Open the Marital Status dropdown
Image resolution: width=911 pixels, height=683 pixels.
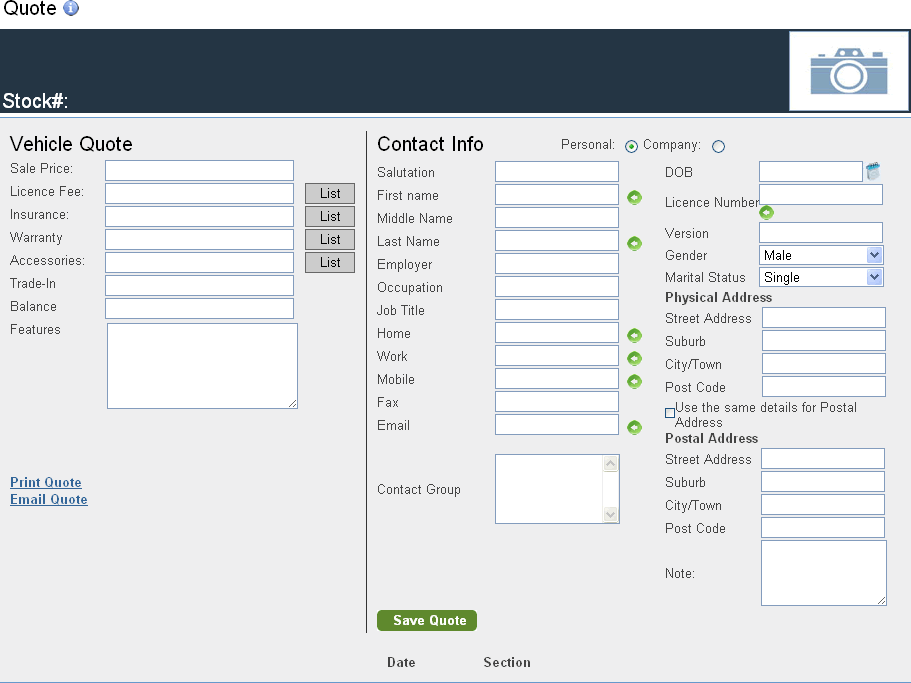tap(821, 277)
